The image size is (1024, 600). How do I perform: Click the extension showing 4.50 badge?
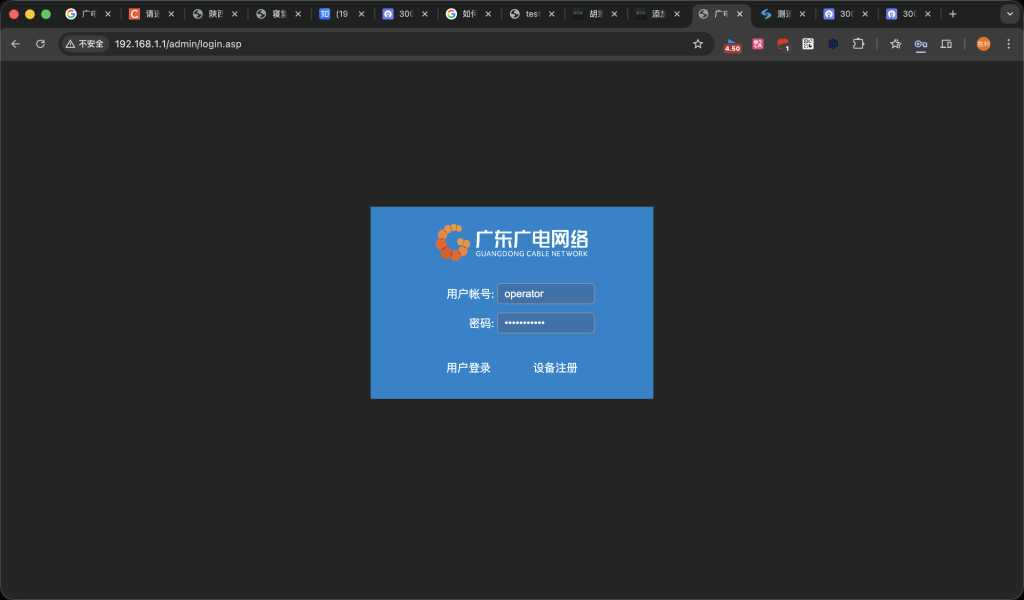click(732, 44)
